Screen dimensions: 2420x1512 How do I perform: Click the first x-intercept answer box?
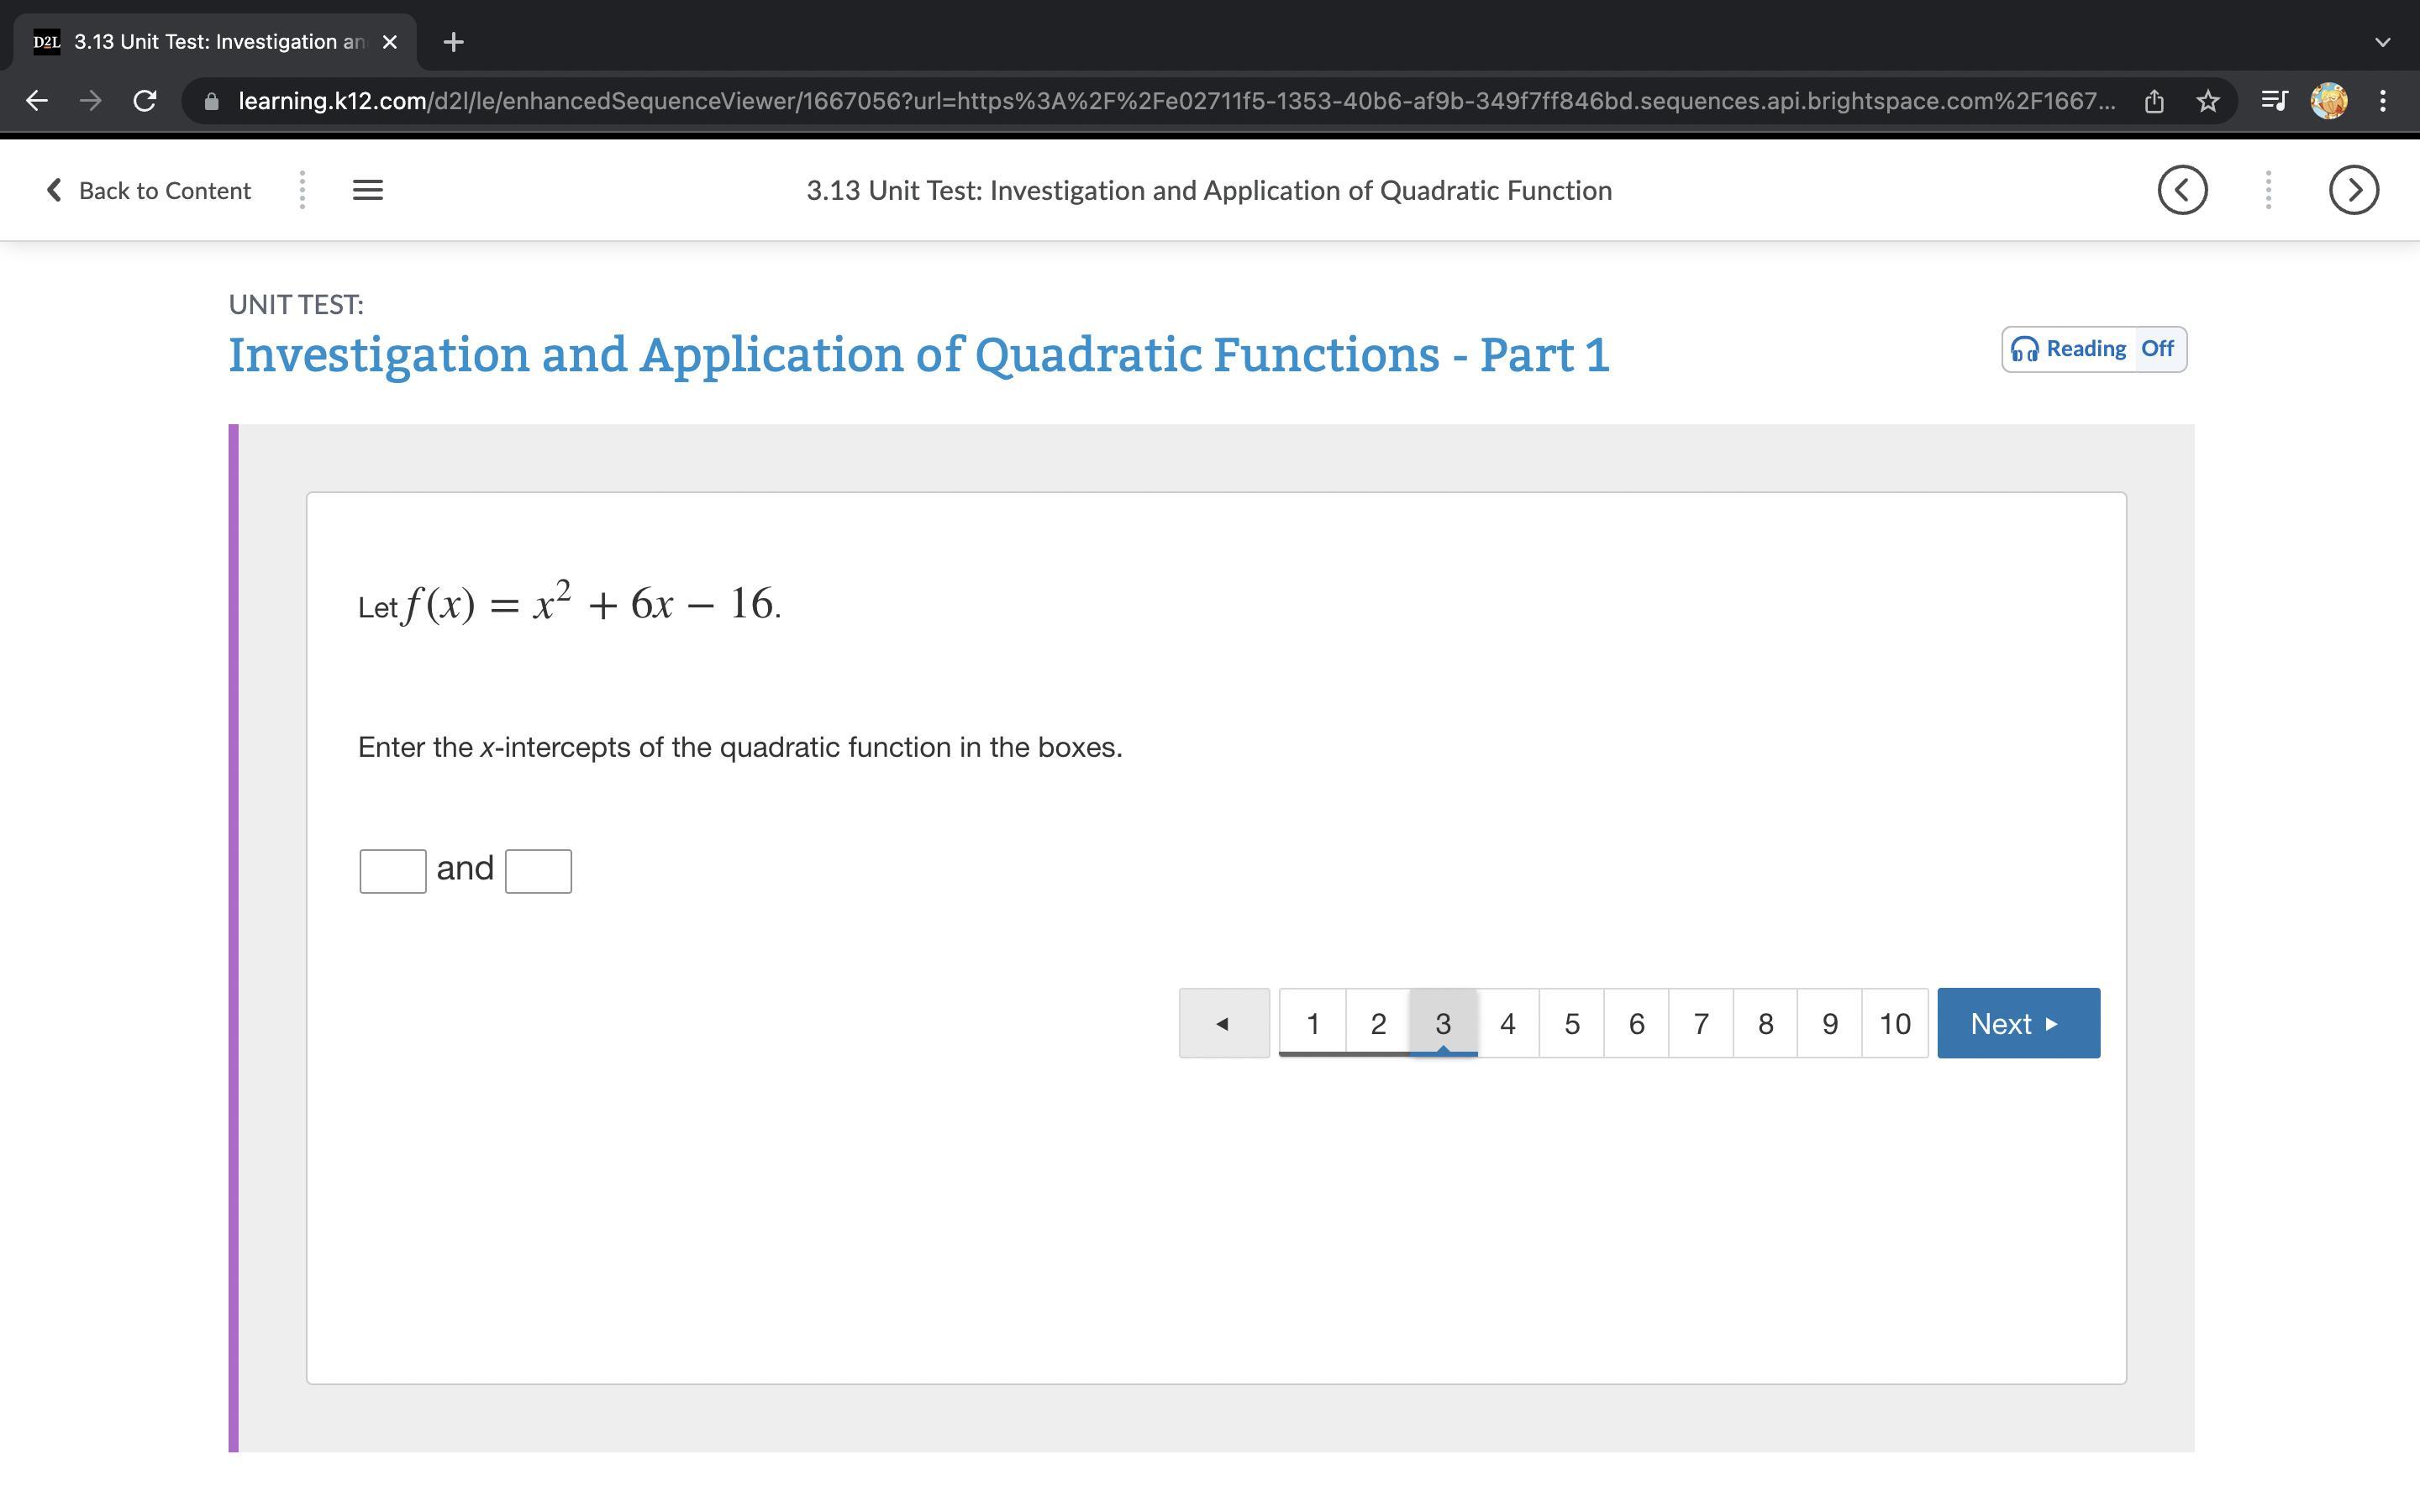[393, 871]
